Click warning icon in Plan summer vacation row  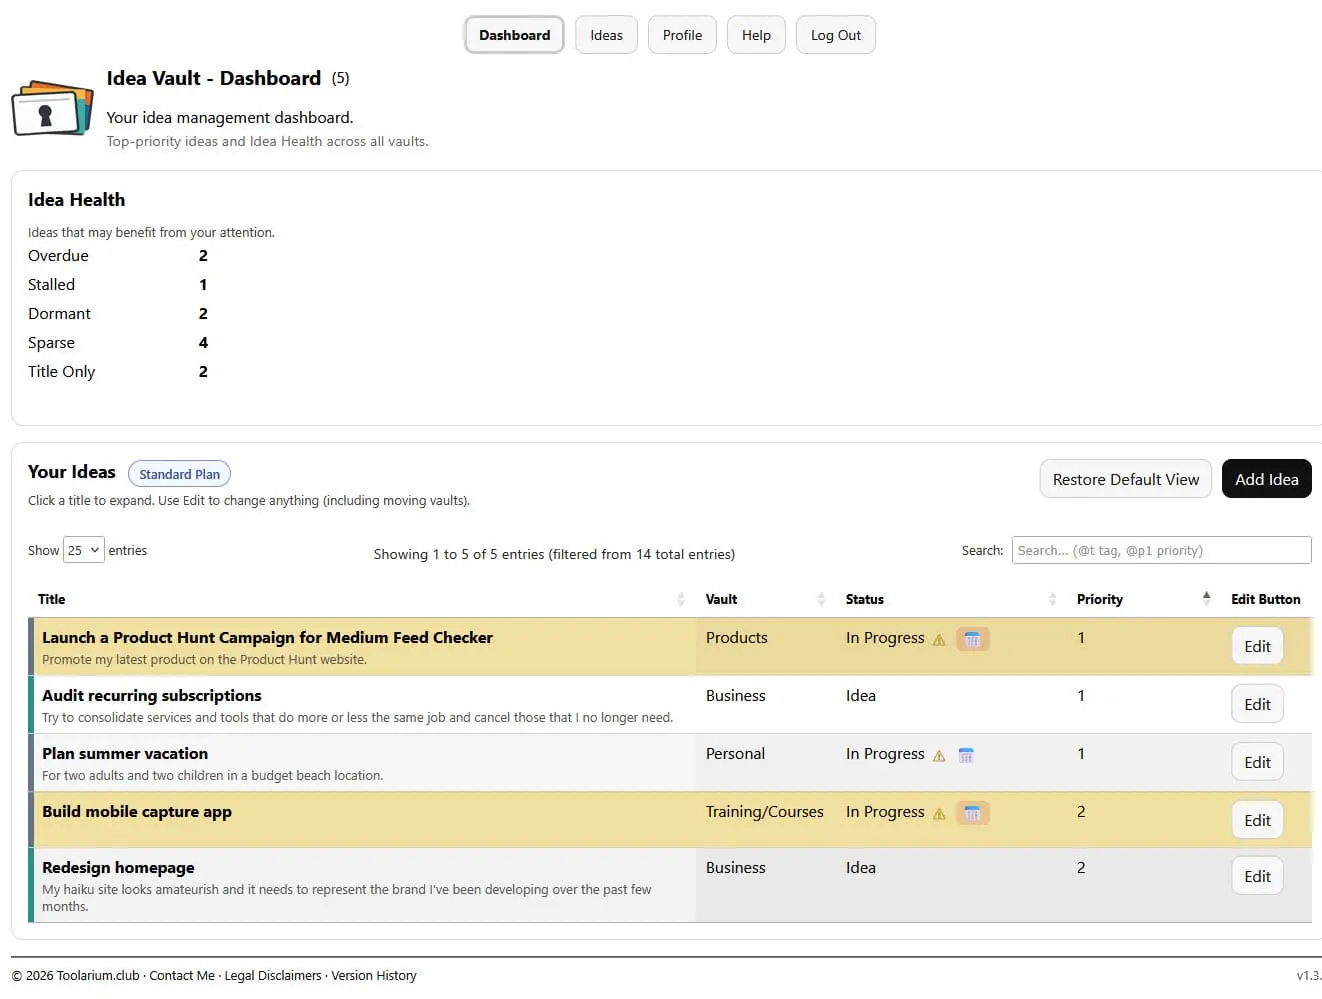(x=939, y=756)
